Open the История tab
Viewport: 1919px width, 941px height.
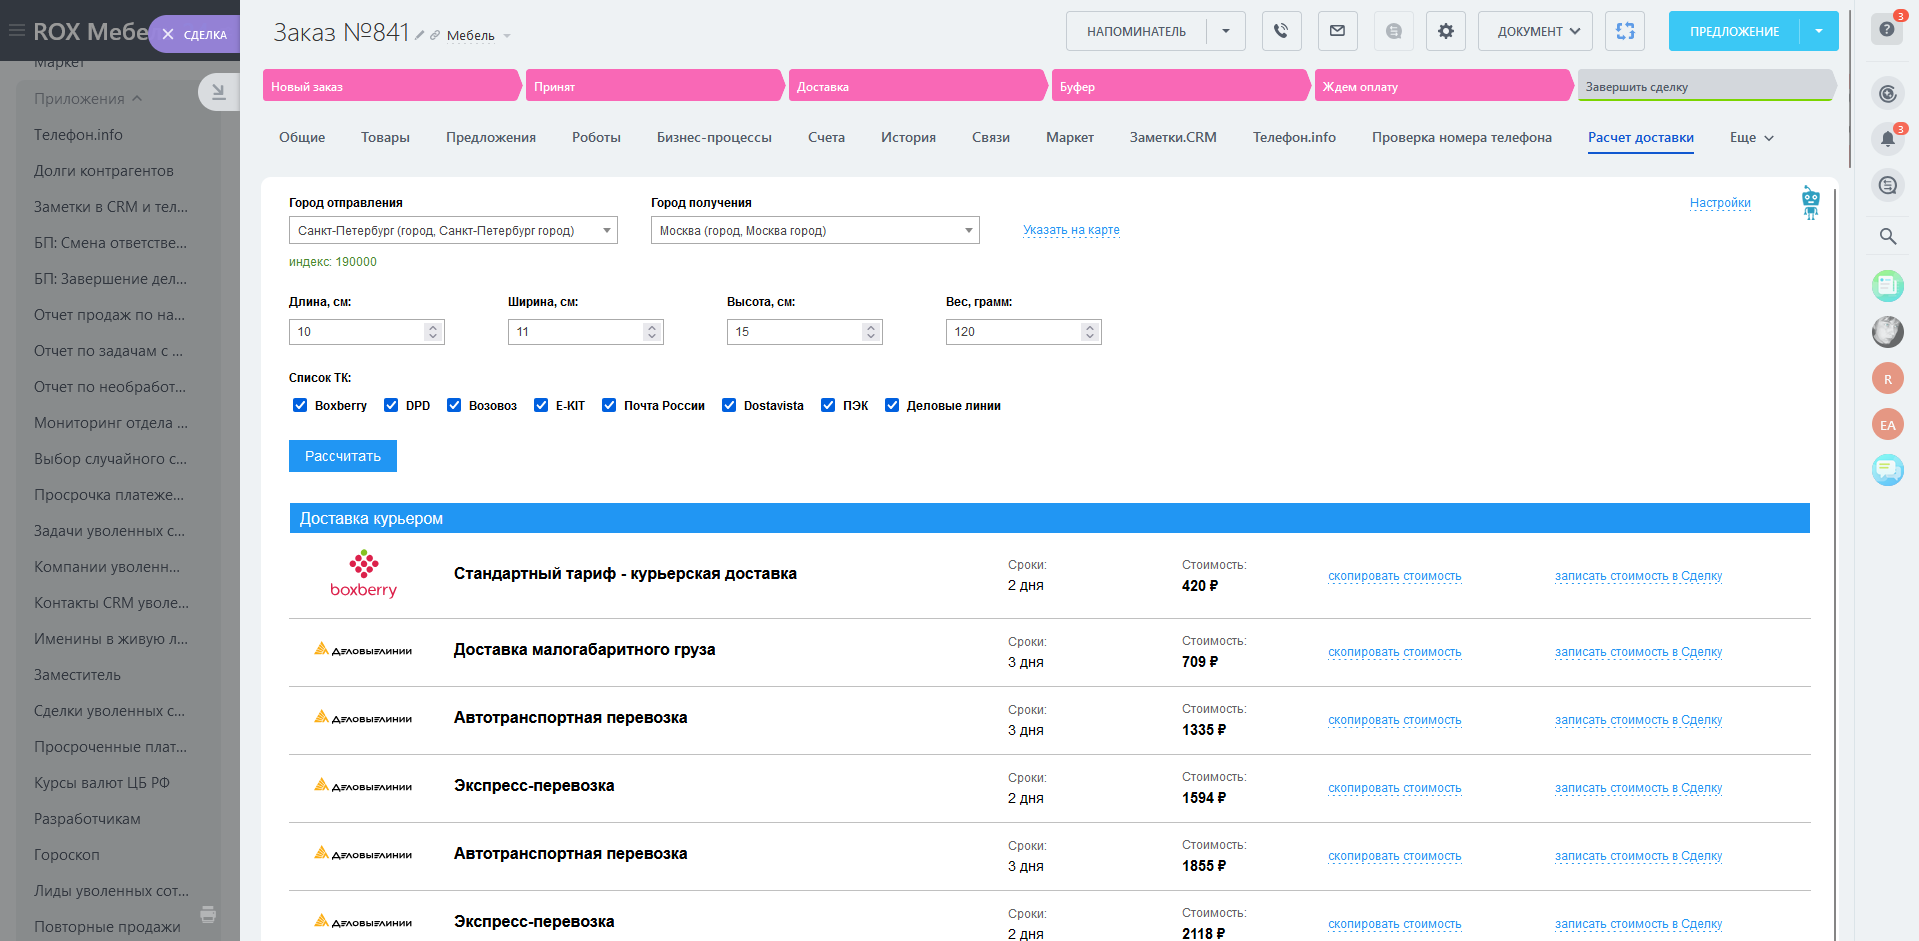pyautogui.click(x=908, y=138)
